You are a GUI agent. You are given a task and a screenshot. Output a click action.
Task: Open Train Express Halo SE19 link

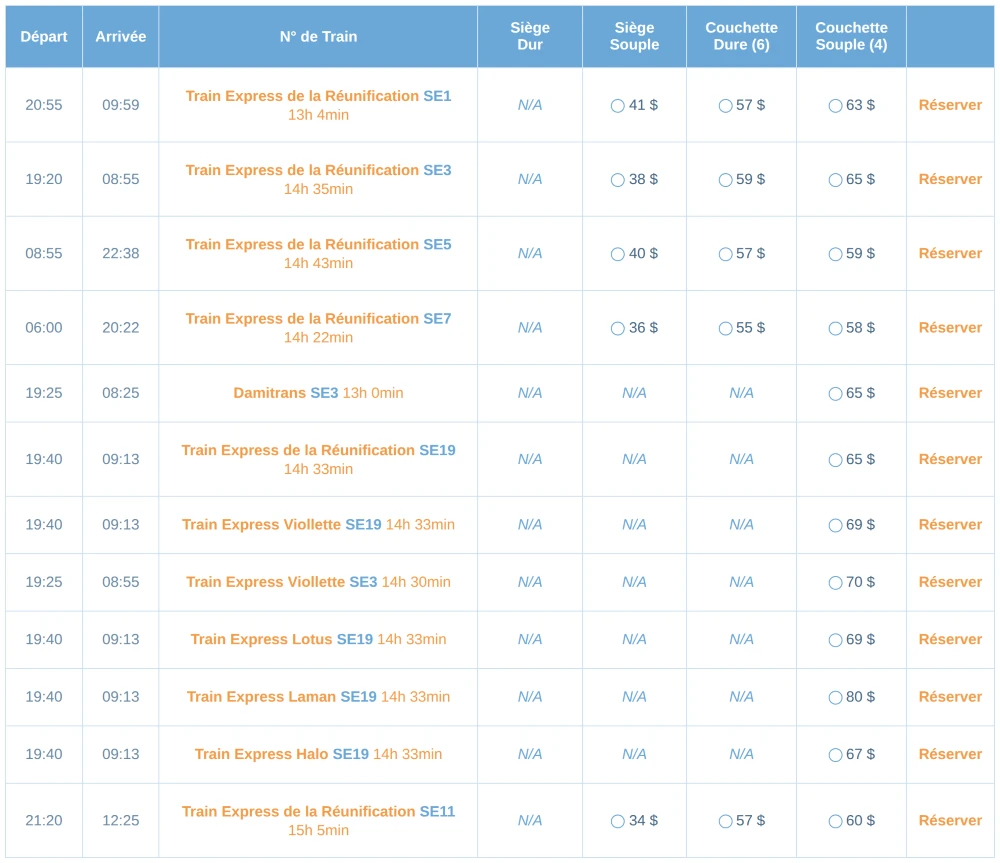click(318, 754)
